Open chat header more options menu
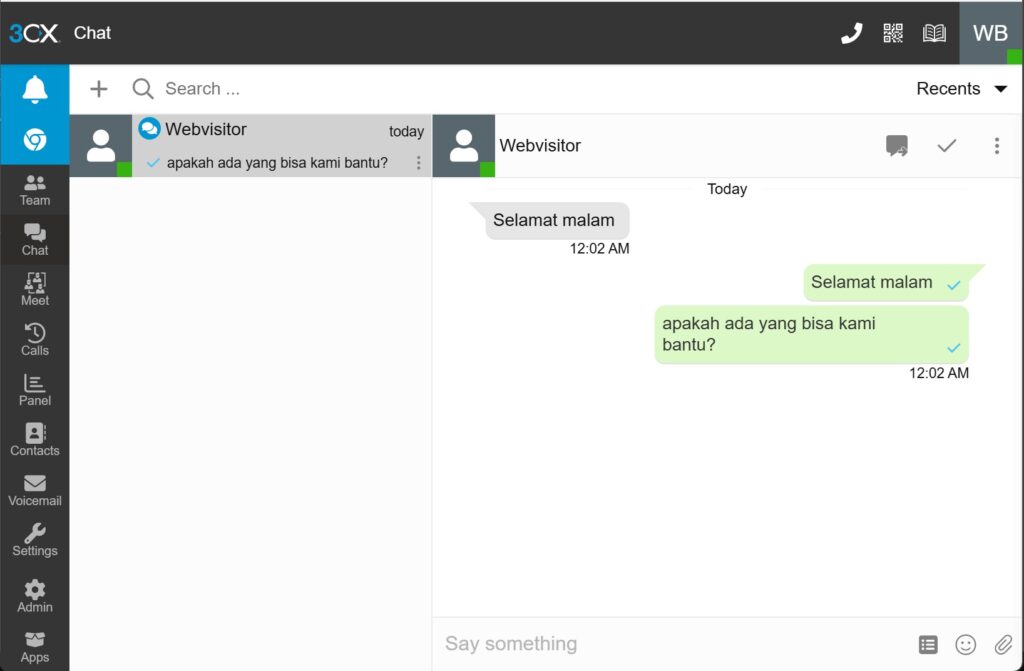The image size is (1024, 671). [x=997, y=146]
